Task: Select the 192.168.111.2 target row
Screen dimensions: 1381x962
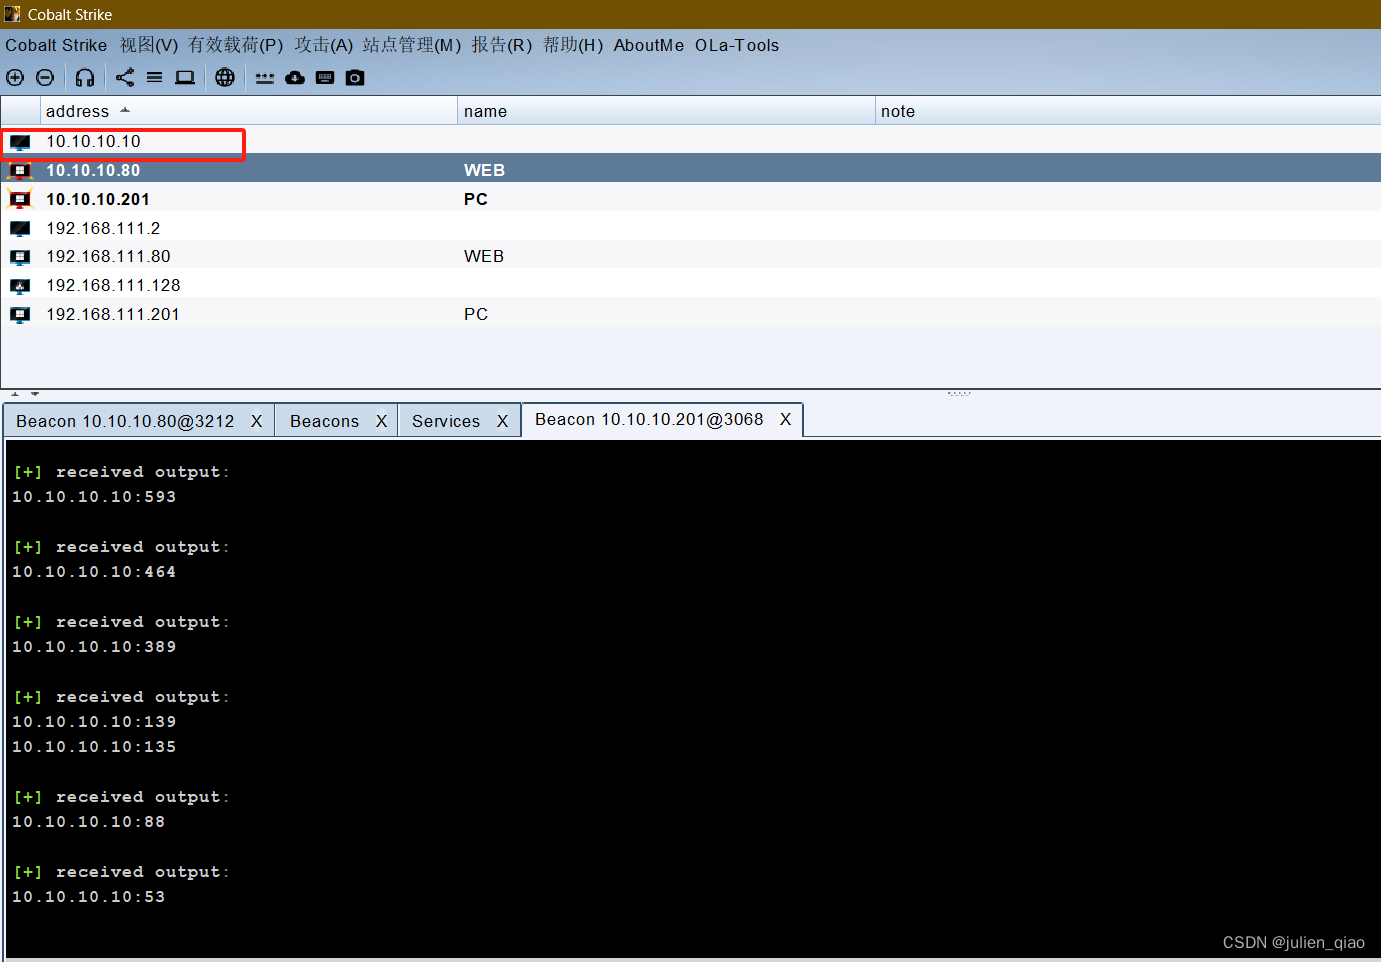Action: click(690, 228)
